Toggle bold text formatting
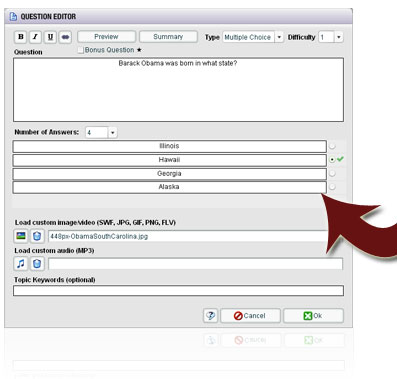Screen dimensions: 397x379 point(21,37)
